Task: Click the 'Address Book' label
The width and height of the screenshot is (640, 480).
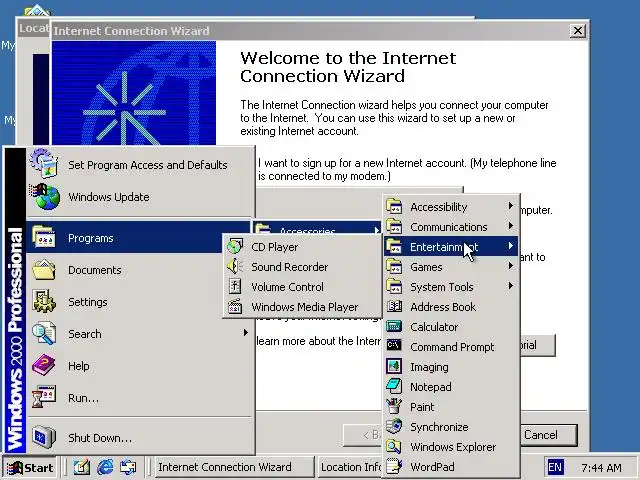Action: pyautogui.click(x=443, y=307)
